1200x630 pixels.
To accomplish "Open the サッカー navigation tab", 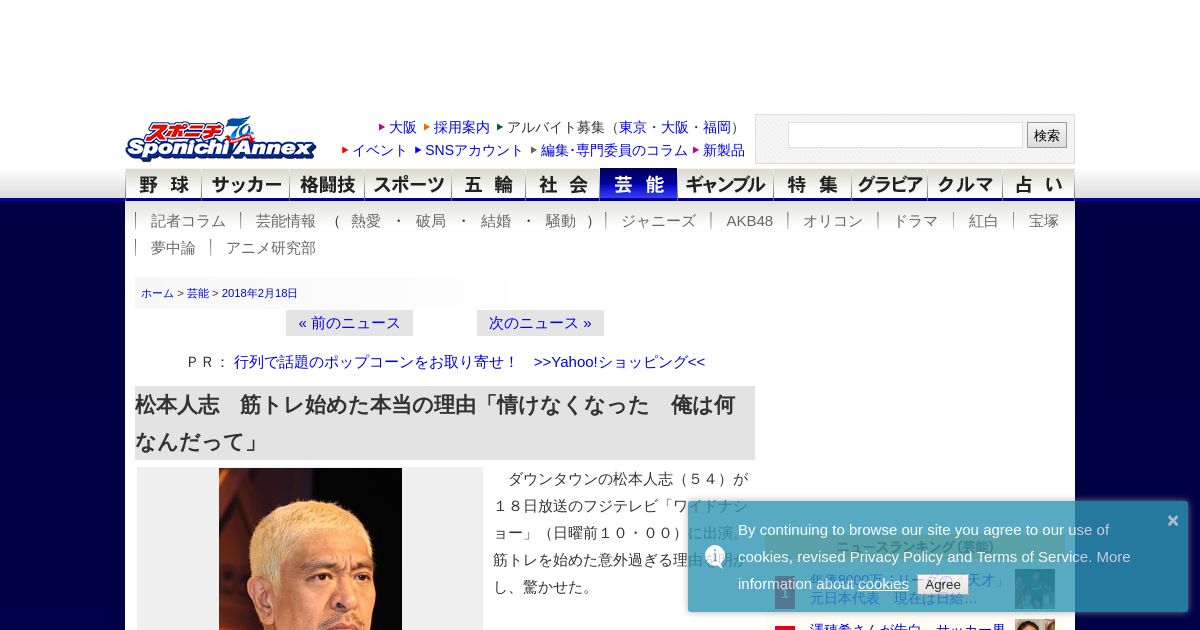I will click(246, 184).
